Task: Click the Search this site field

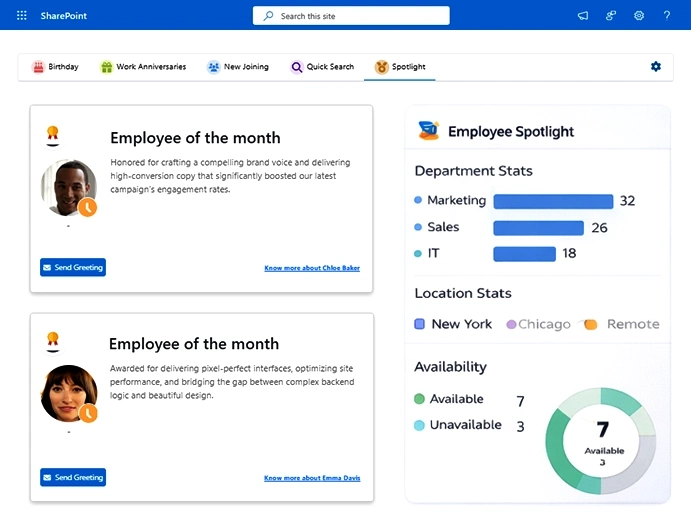Action: click(351, 16)
